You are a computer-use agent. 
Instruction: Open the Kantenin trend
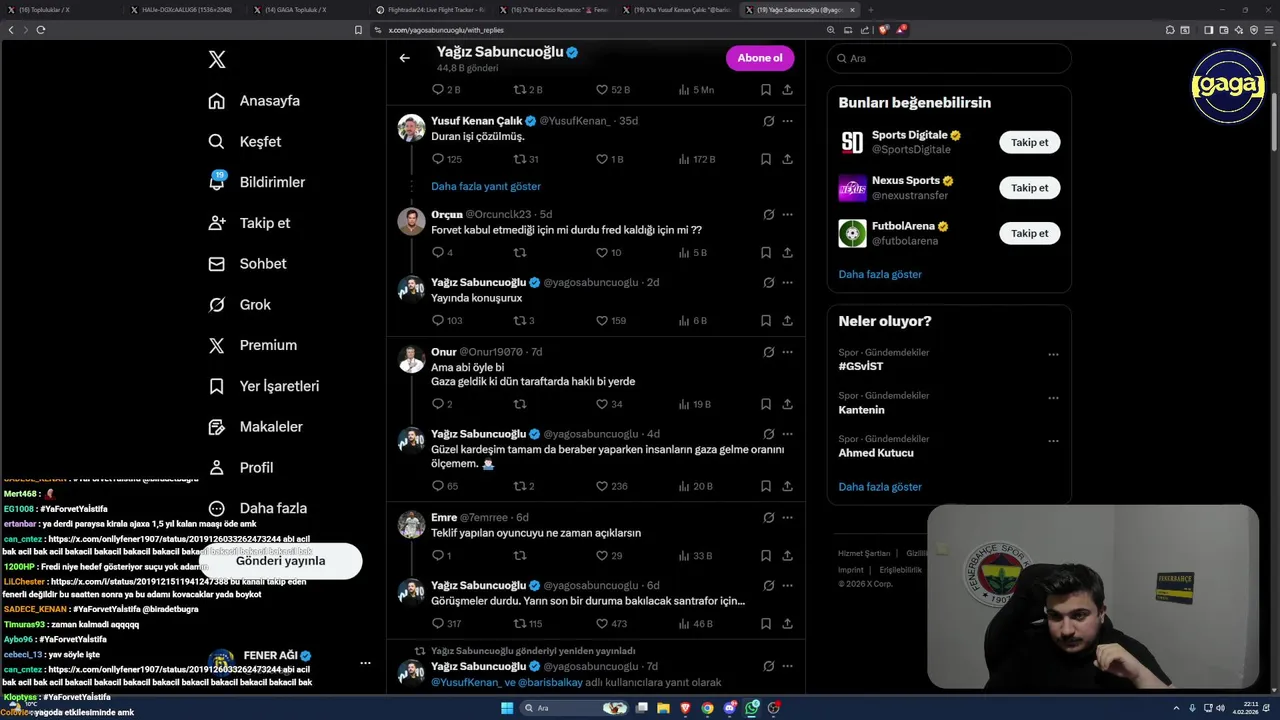pyautogui.click(x=861, y=410)
